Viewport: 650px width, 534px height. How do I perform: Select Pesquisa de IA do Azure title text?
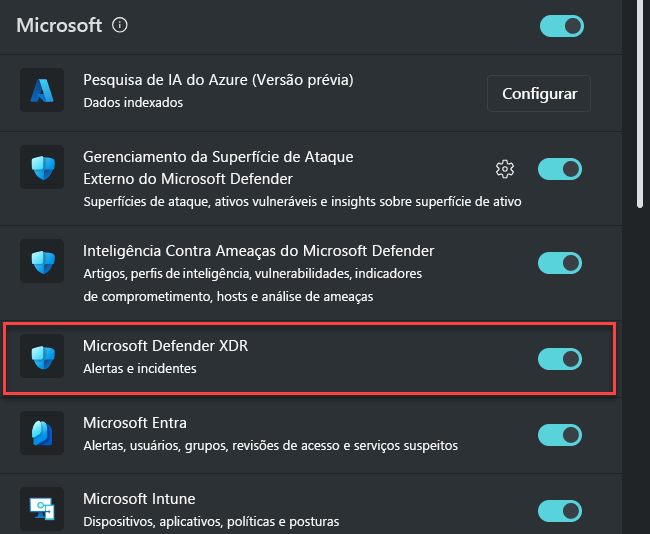point(218,80)
